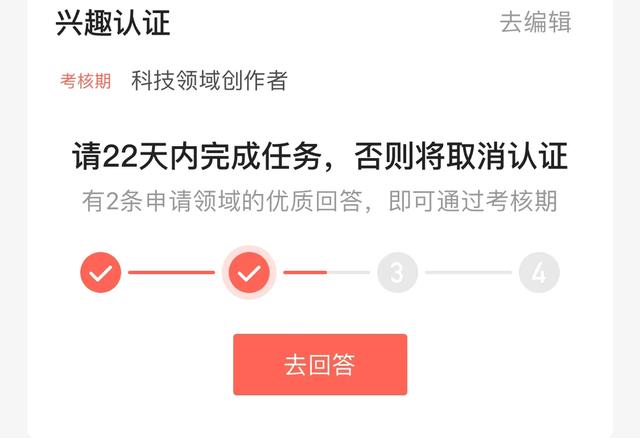Select the highlighted second checkmark step
The width and height of the screenshot is (640, 438).
[x=249, y=272]
